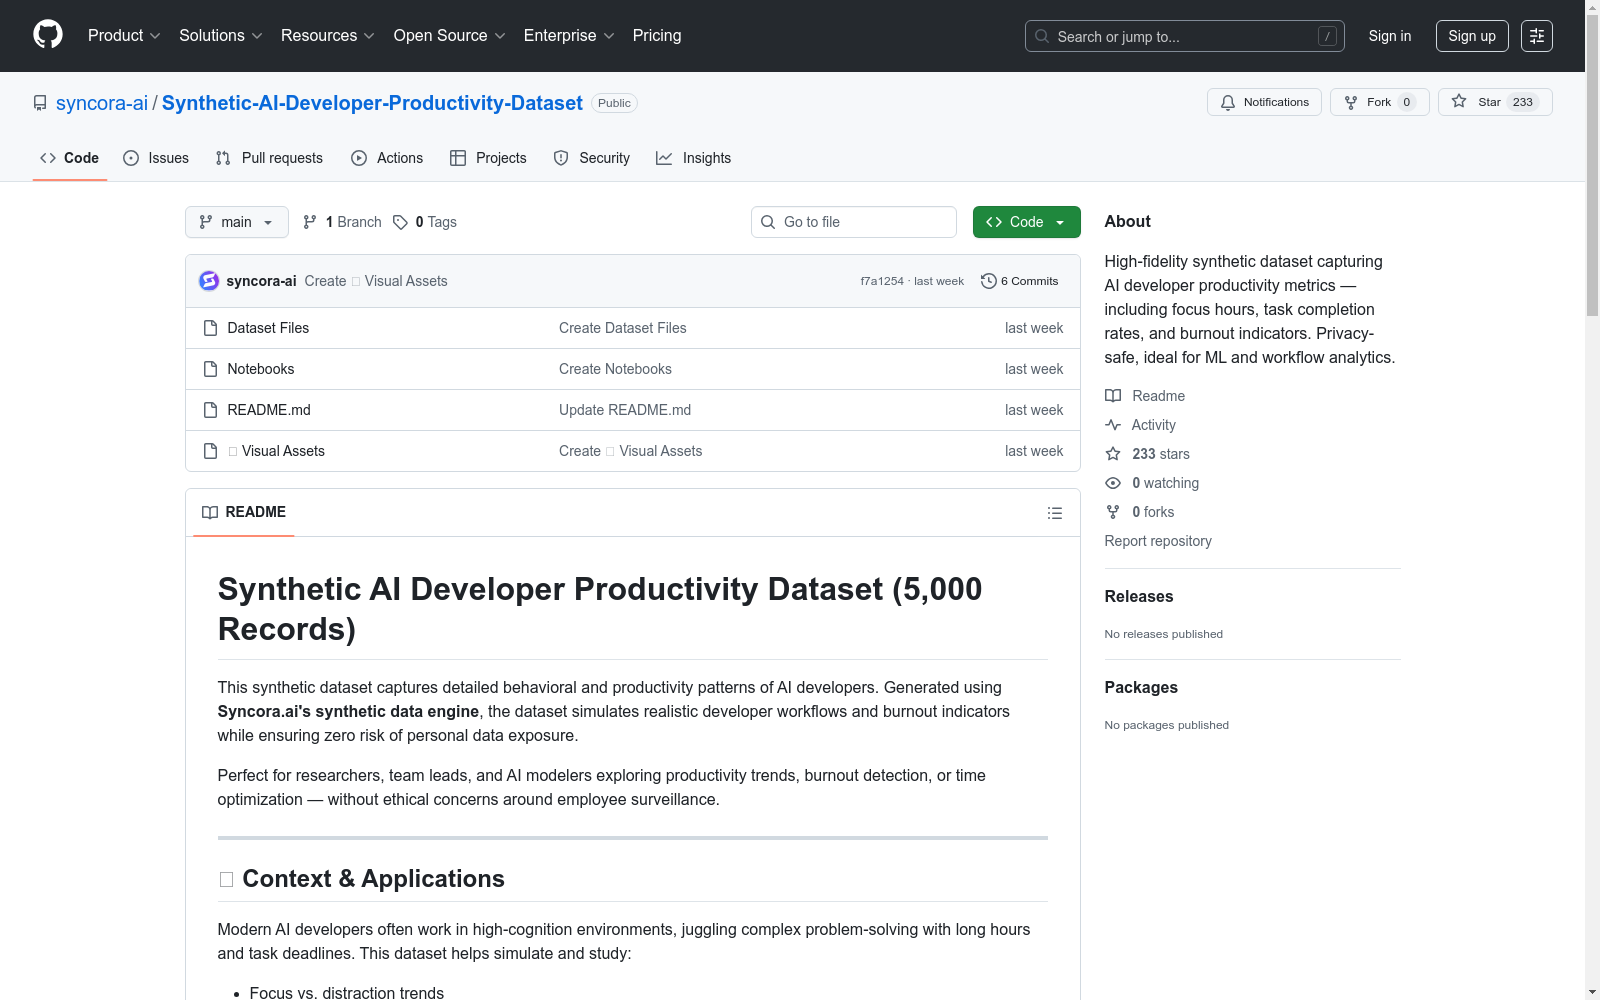Expand the Enterprise menu

click(569, 36)
